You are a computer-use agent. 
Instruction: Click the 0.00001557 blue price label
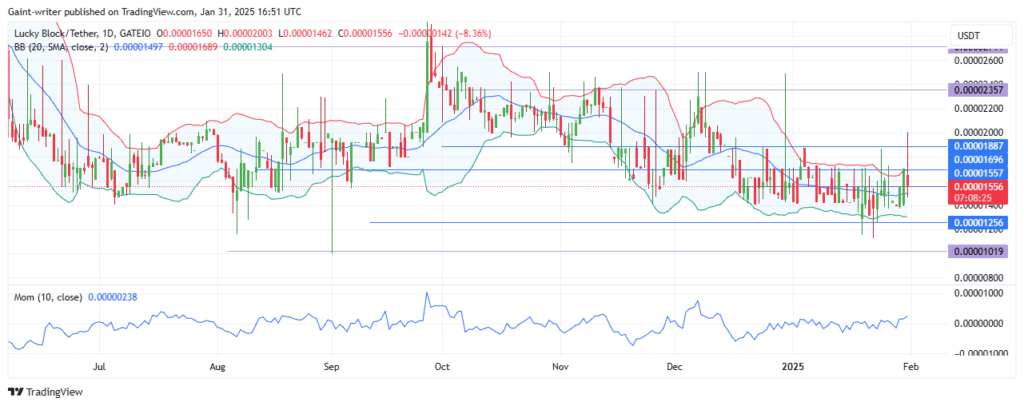[x=978, y=171]
